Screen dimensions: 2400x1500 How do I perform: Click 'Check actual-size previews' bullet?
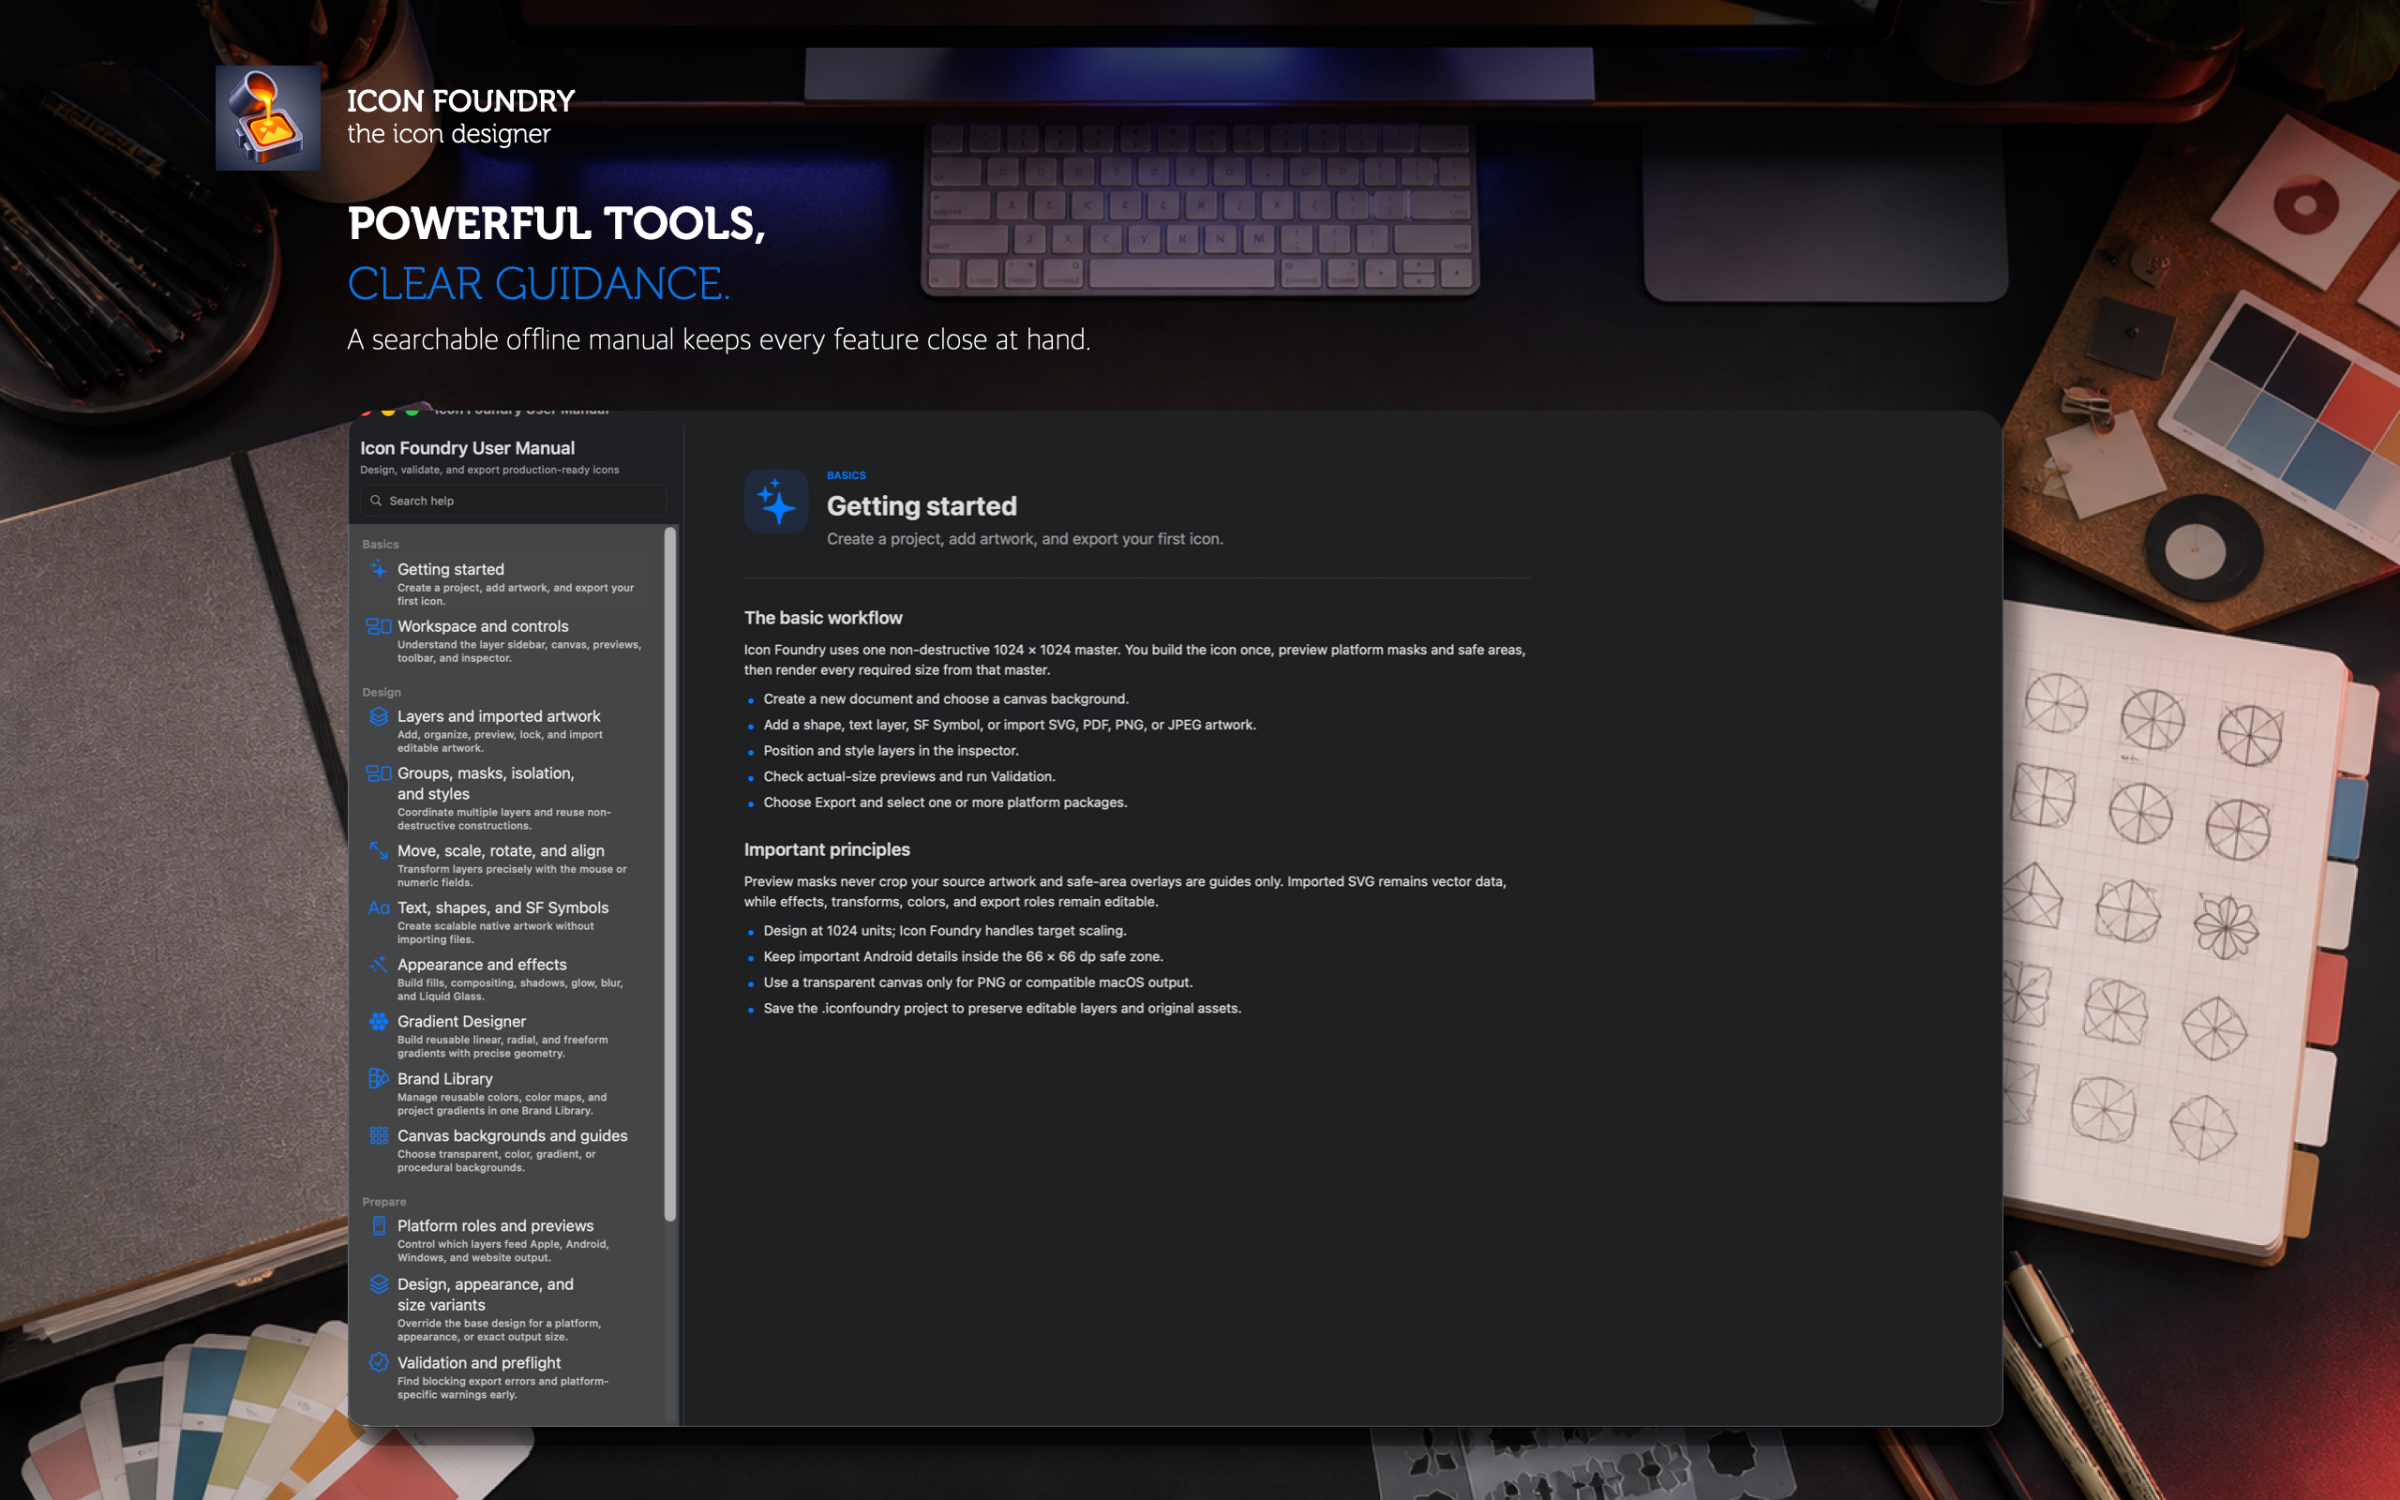(909, 776)
